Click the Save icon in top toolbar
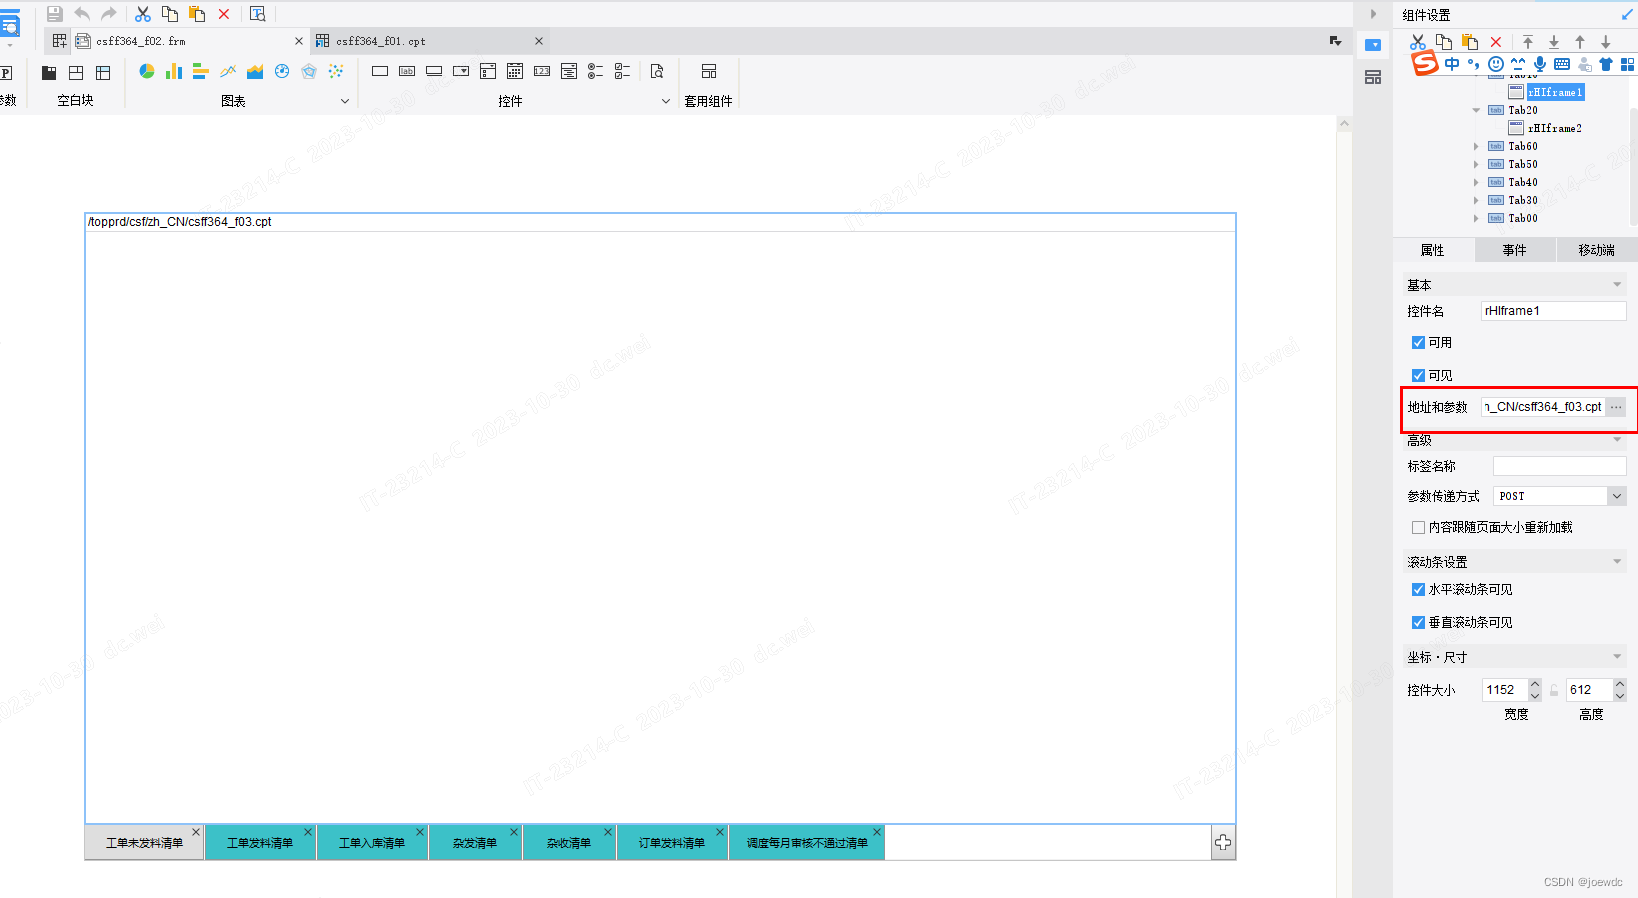The height and width of the screenshot is (898, 1638). [x=55, y=14]
